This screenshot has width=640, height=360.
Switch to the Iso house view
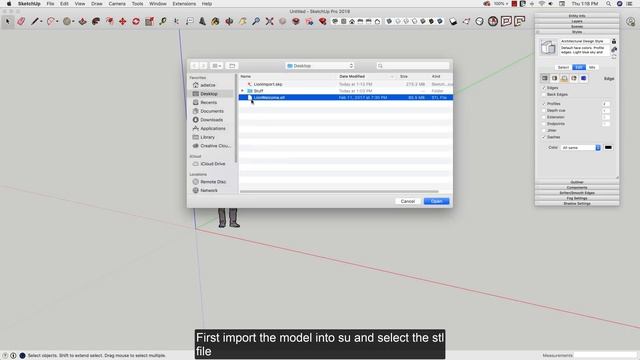click(335, 21)
